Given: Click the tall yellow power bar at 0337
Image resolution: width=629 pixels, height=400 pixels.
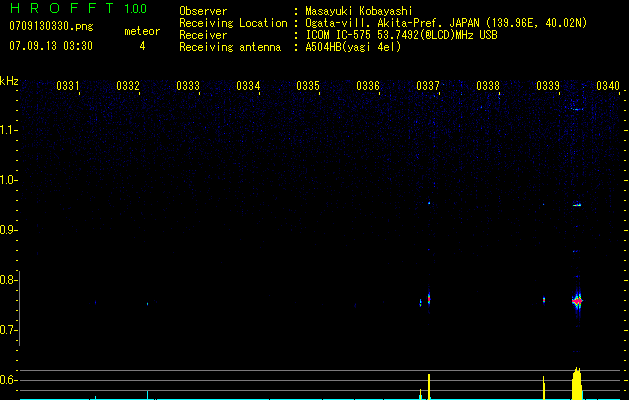Looking at the screenshot, I should [x=429, y=386].
